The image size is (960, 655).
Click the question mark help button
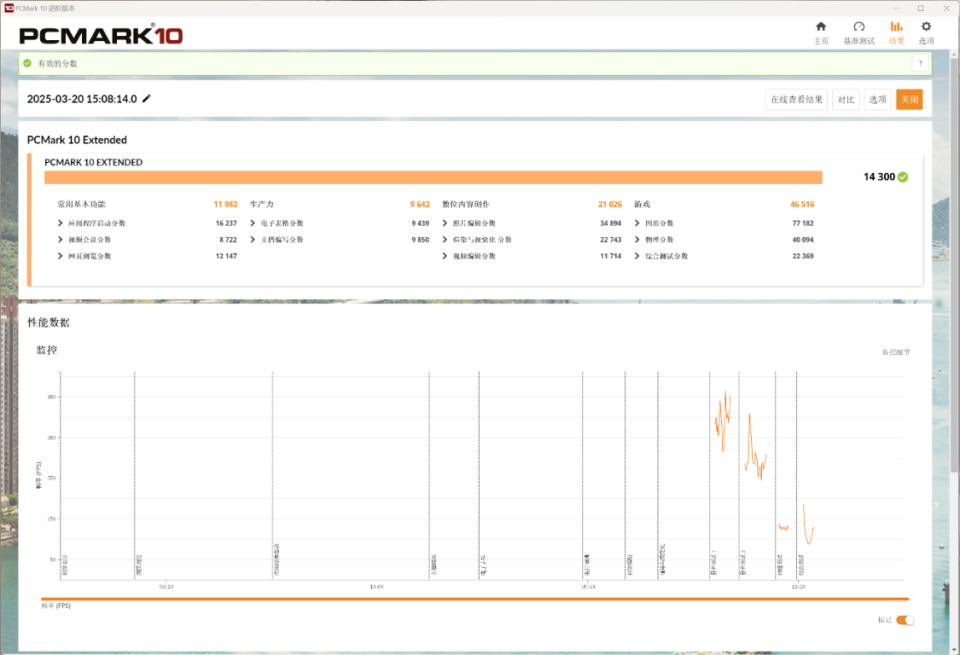click(x=920, y=63)
